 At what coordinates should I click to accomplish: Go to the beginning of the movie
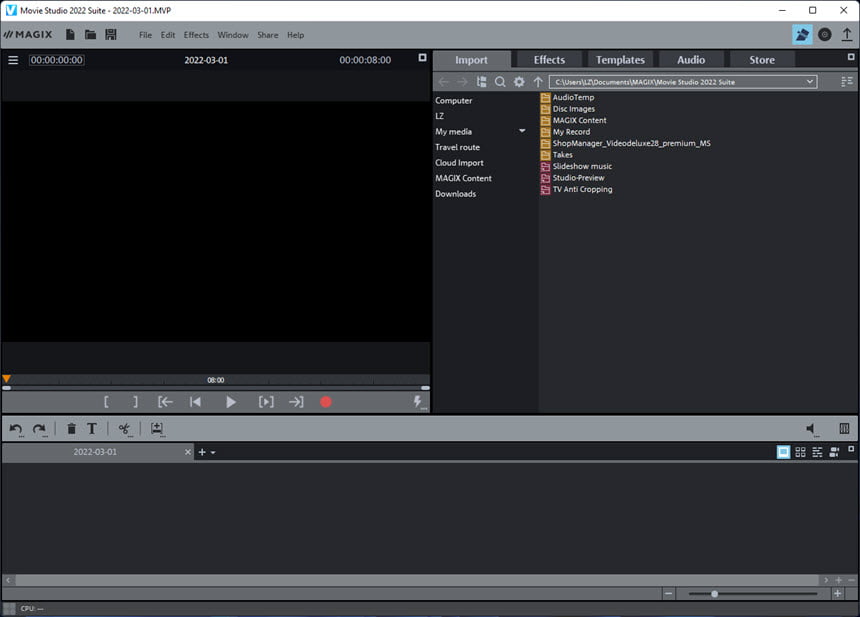click(195, 402)
